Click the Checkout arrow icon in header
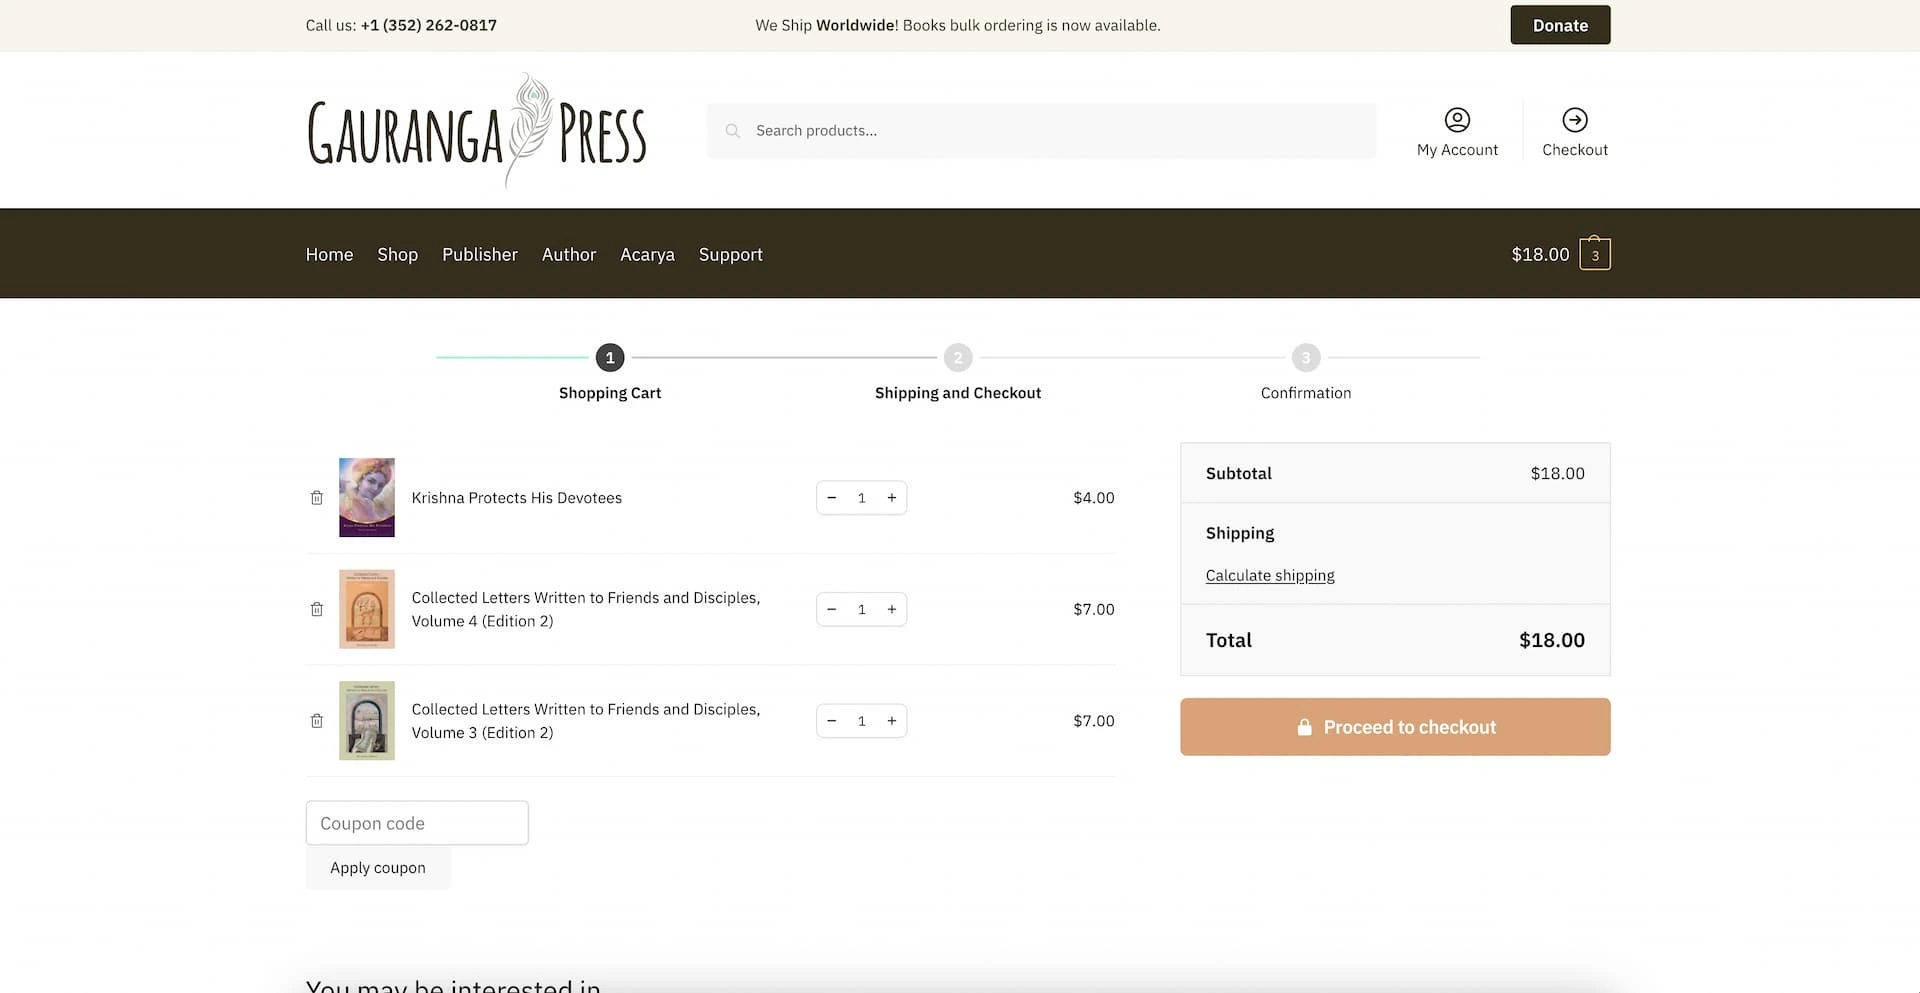Image resolution: width=1920 pixels, height=993 pixels. 1575,120
